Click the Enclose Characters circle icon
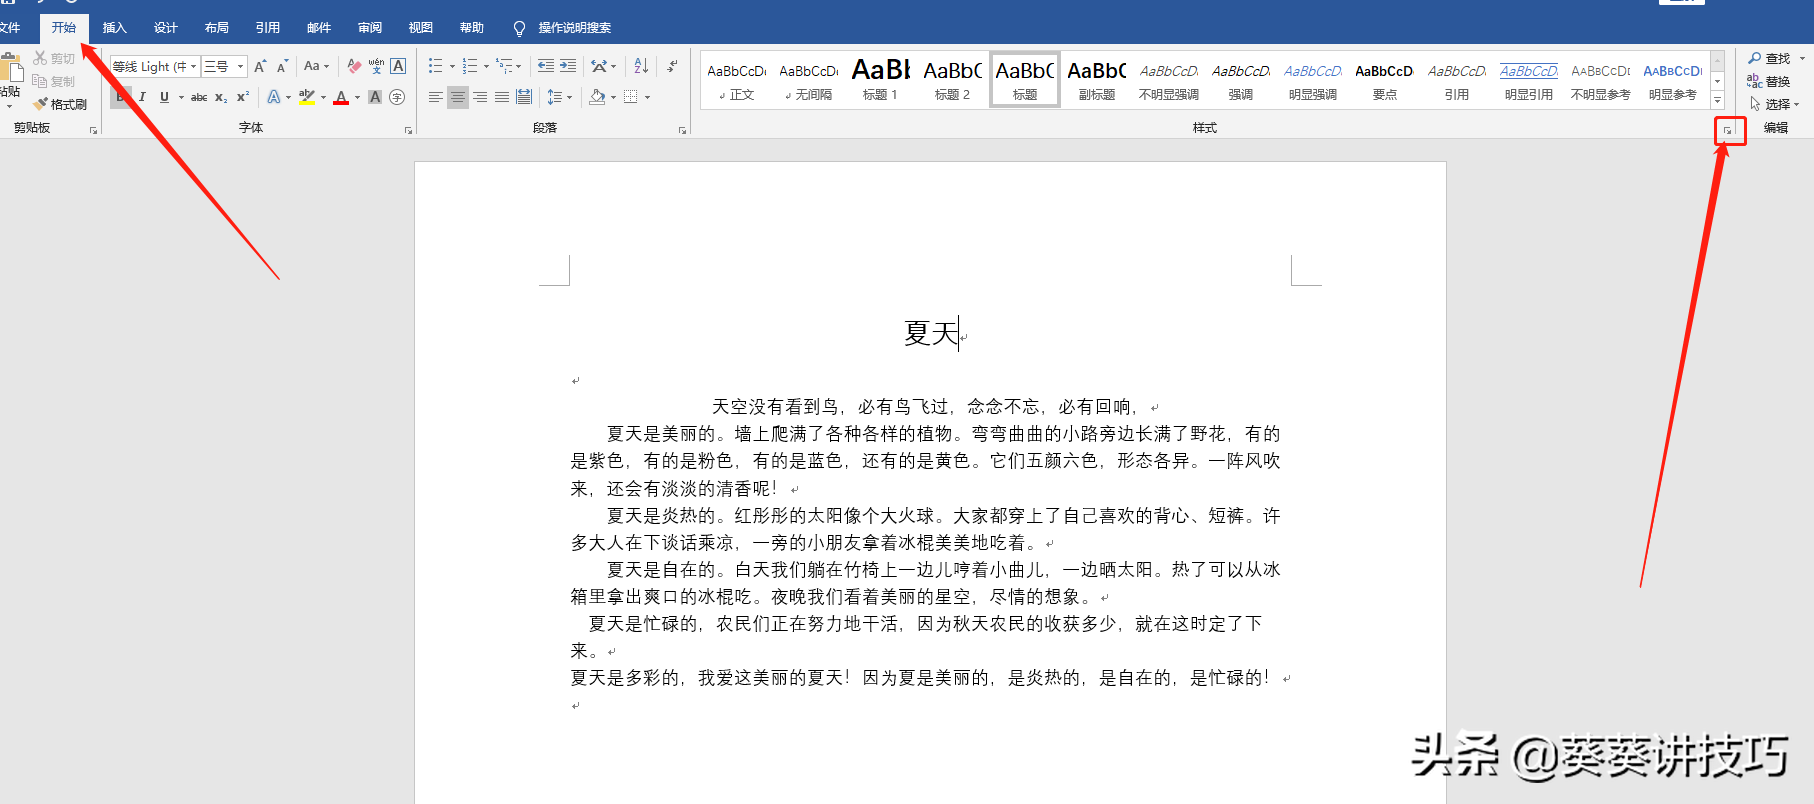This screenshot has height=804, width=1814. [x=397, y=97]
